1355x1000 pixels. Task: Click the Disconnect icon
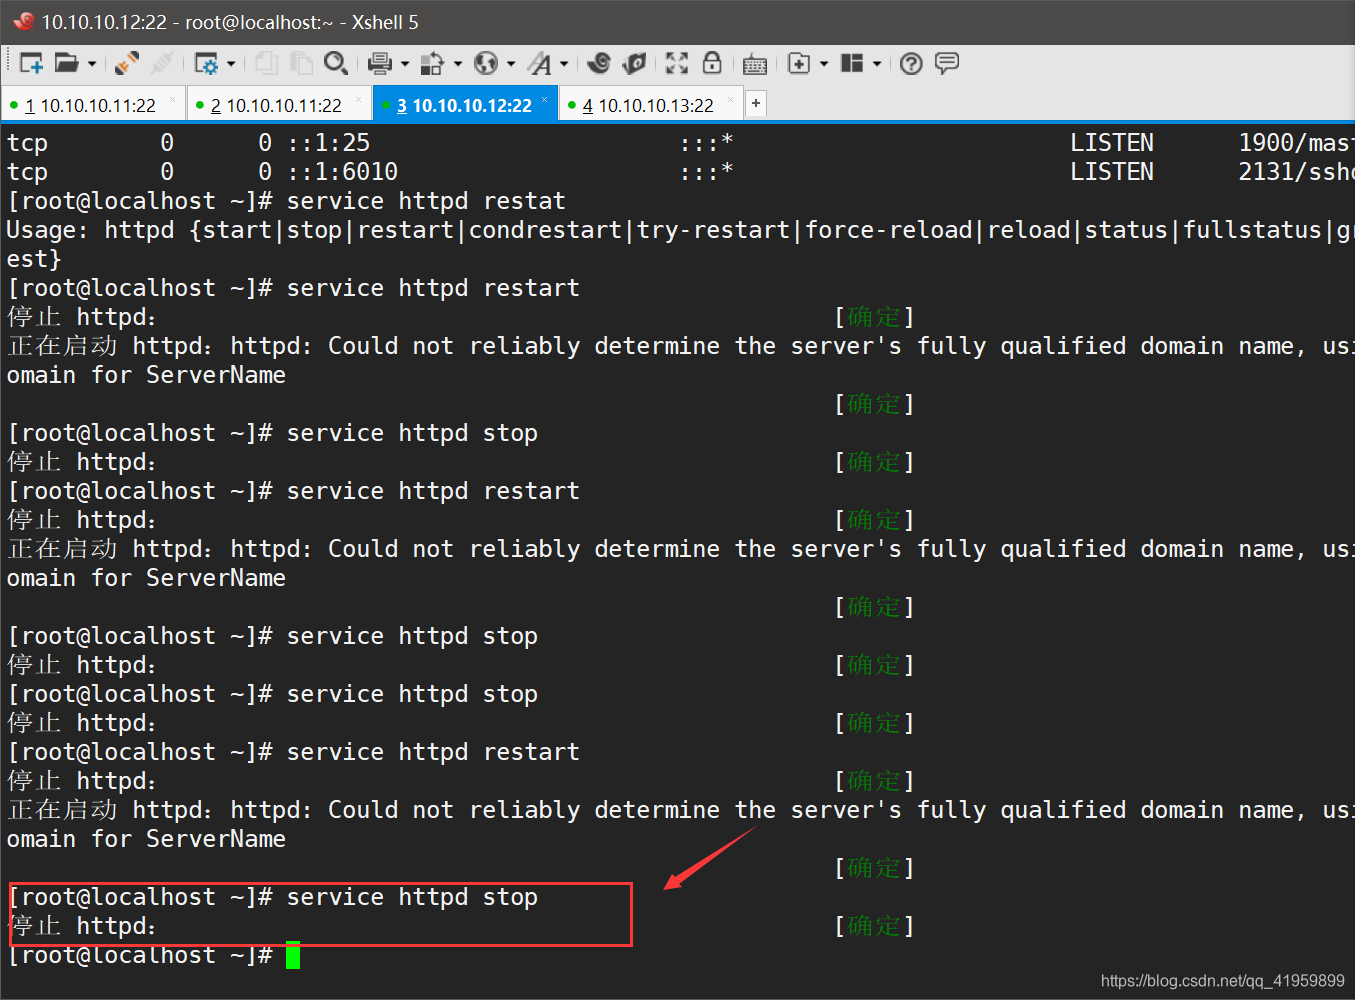(161, 64)
